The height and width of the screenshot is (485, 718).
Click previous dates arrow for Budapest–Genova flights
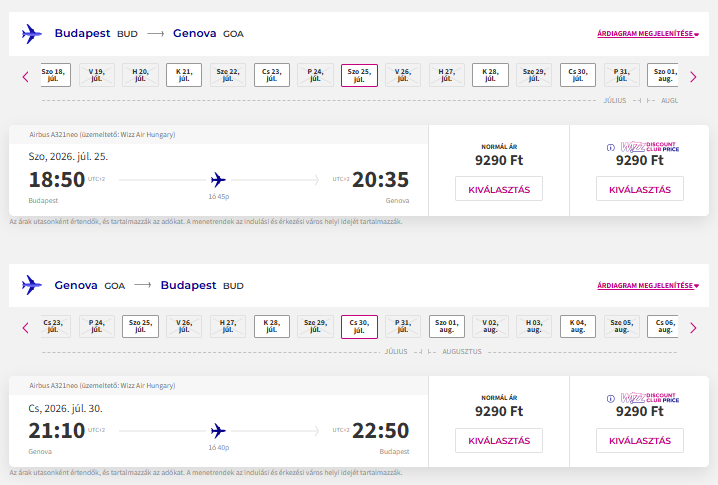pos(26,77)
